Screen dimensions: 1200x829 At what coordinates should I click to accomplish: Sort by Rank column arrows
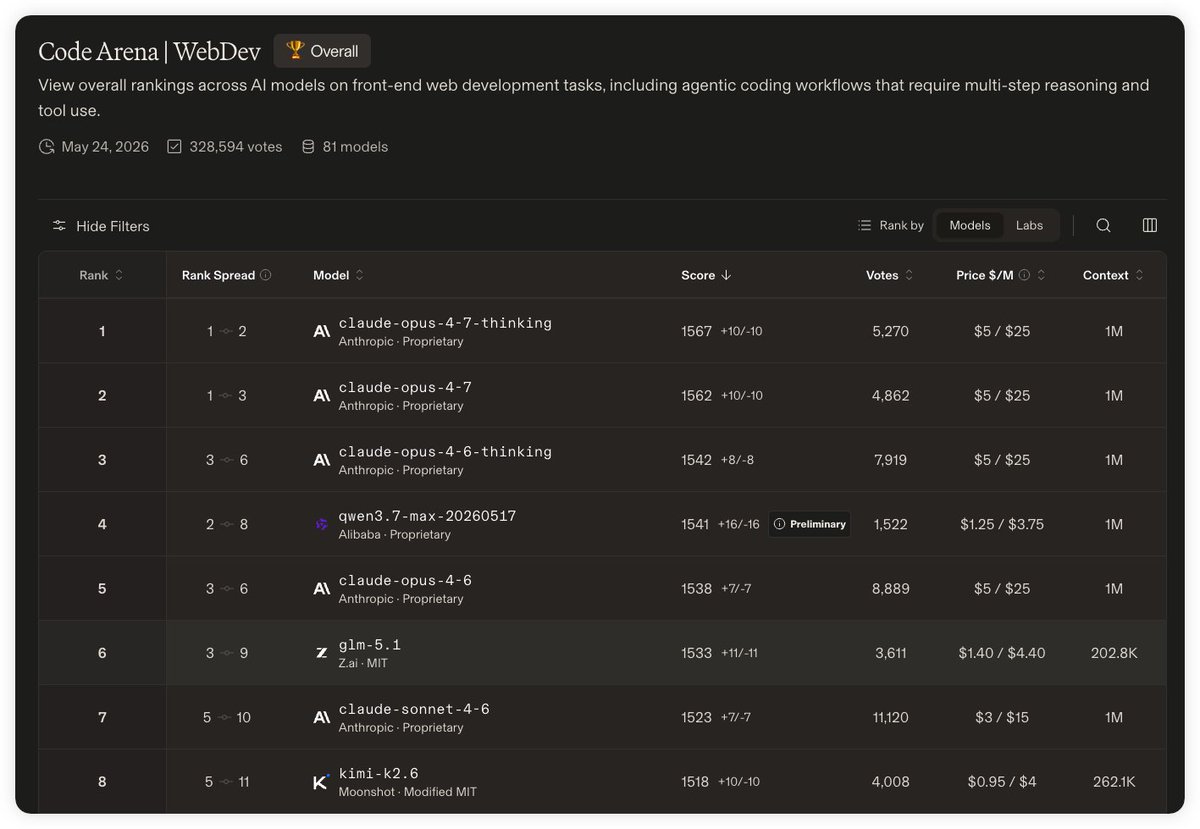tap(119, 275)
